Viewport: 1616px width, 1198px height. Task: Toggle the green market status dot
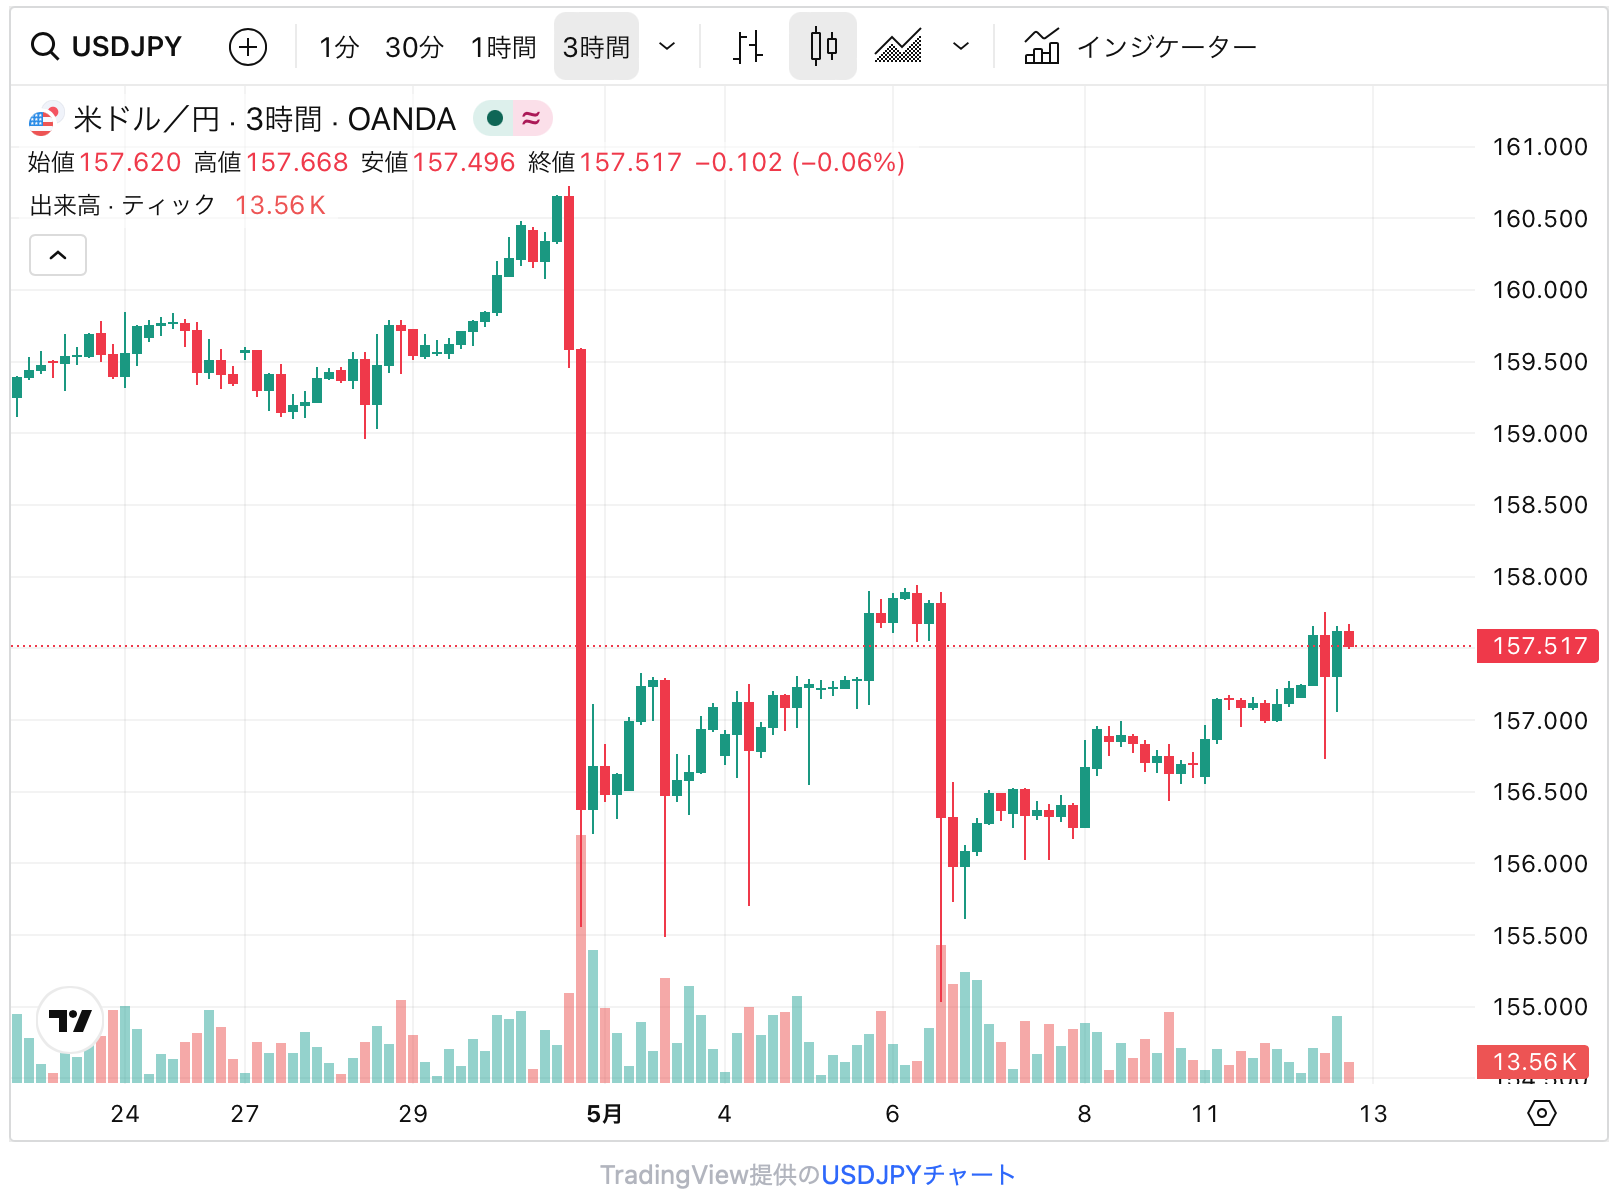pyautogui.click(x=494, y=119)
